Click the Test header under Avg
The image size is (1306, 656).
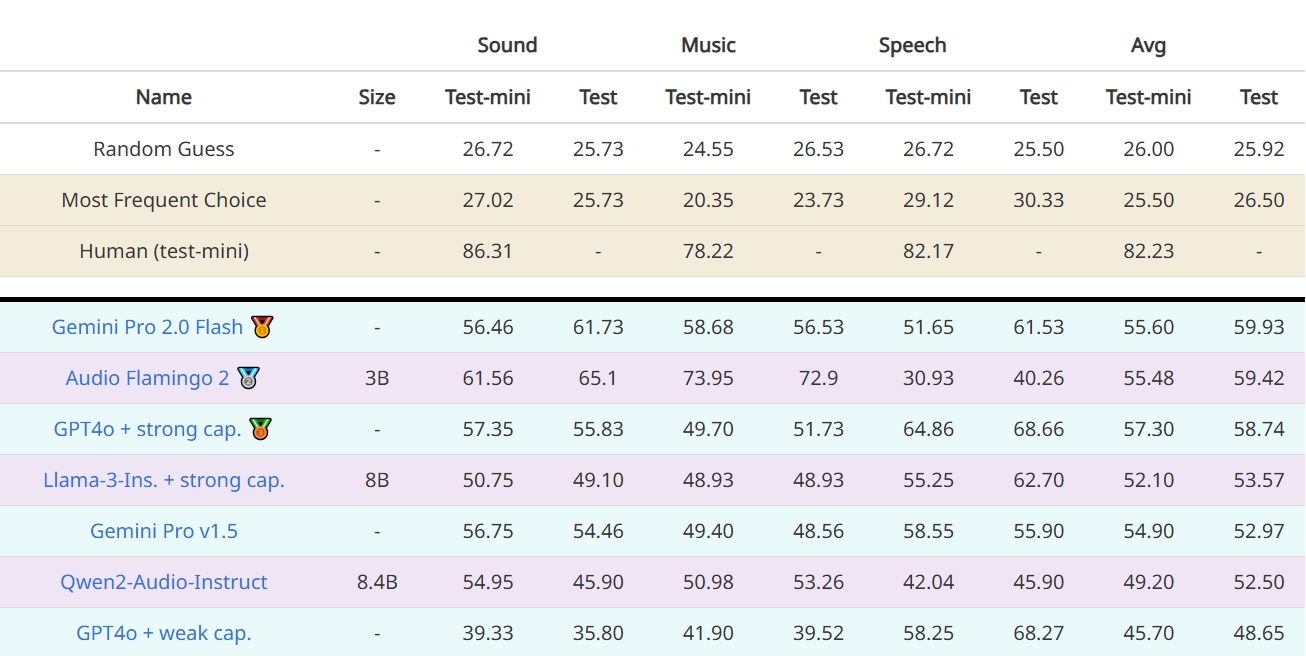(x=1259, y=97)
